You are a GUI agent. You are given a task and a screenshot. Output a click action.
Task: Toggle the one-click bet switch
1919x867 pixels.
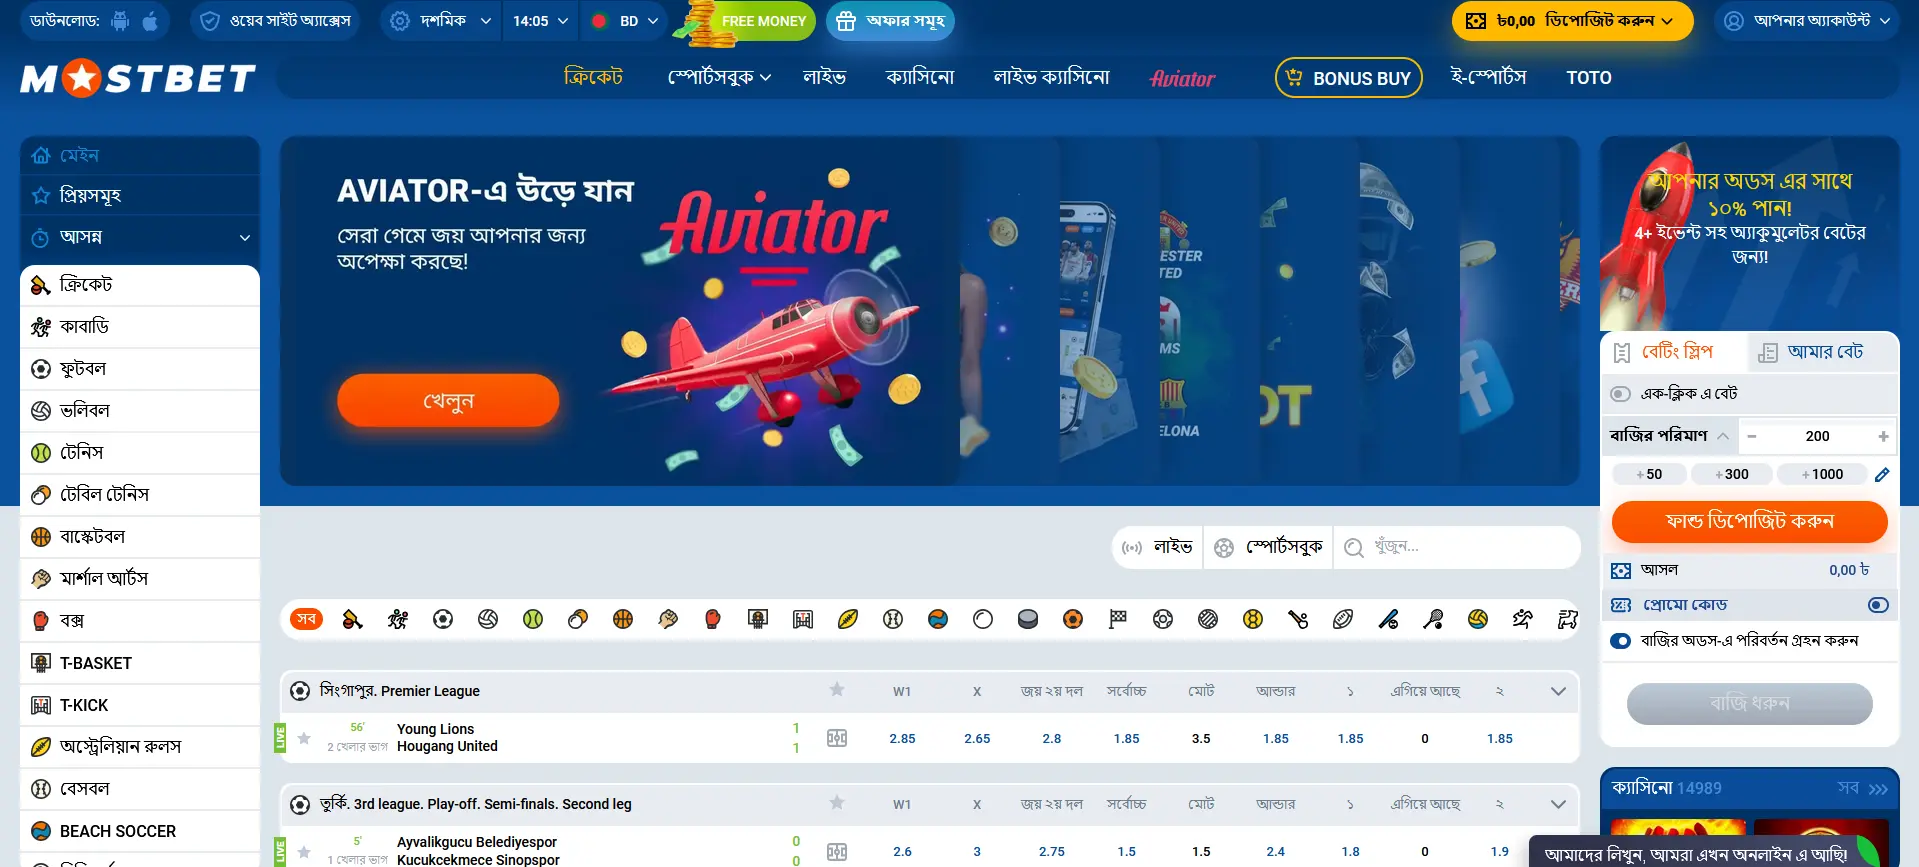tap(1621, 394)
